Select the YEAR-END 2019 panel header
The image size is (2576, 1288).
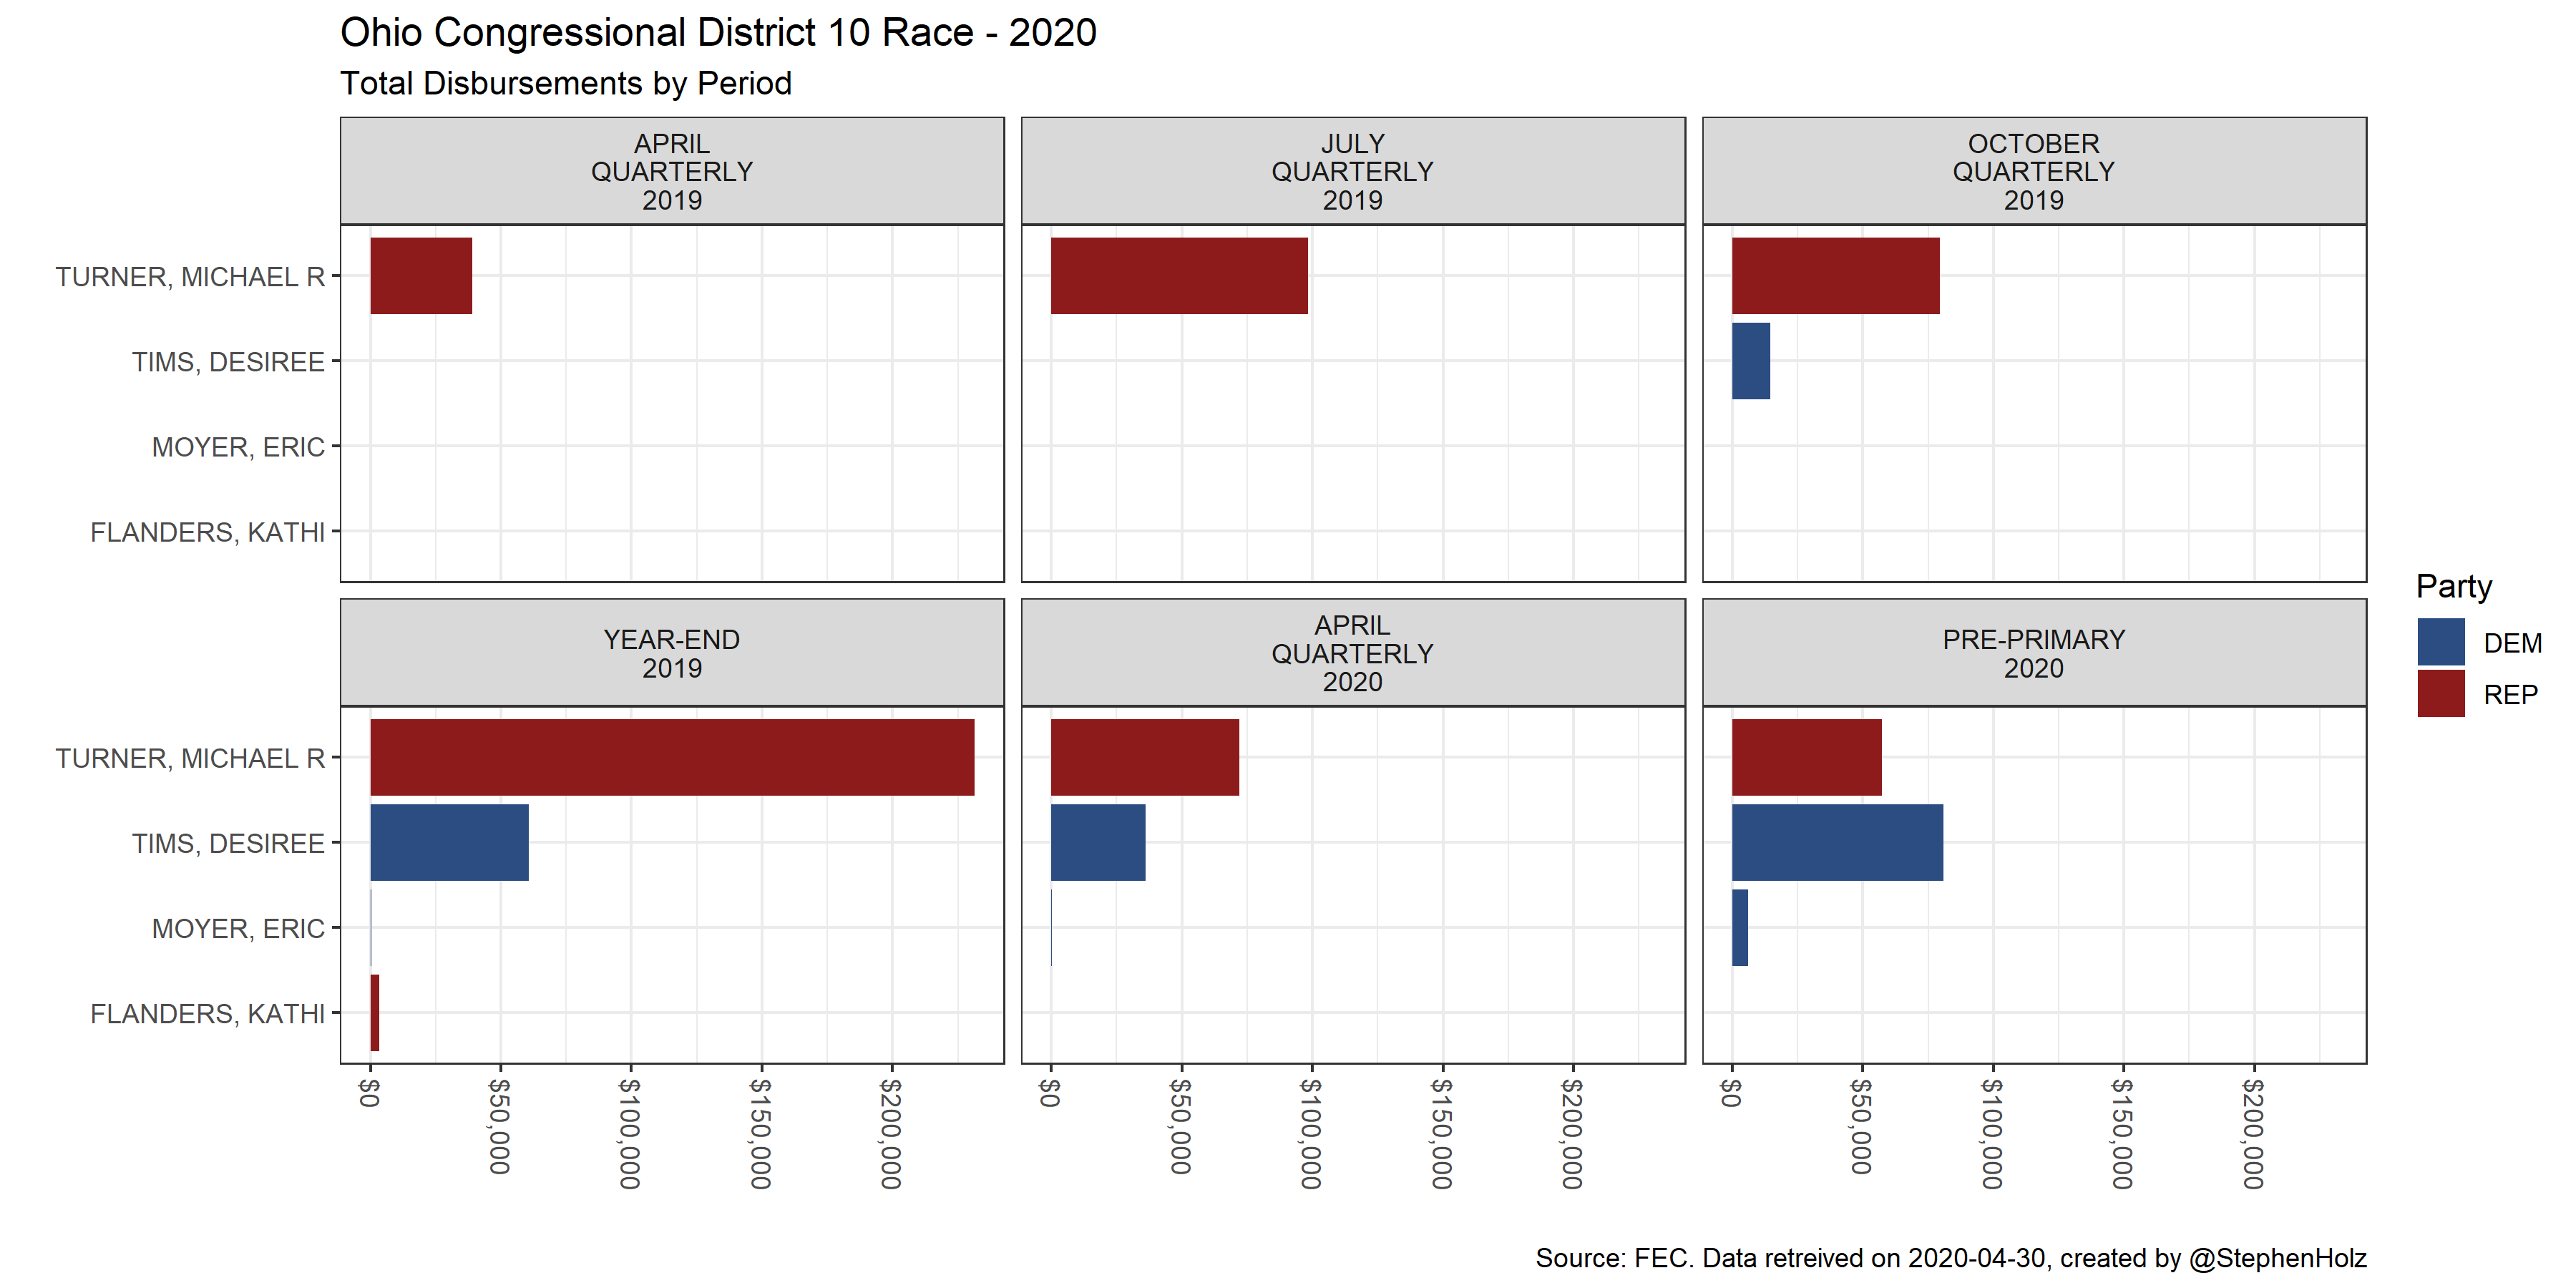[671, 653]
